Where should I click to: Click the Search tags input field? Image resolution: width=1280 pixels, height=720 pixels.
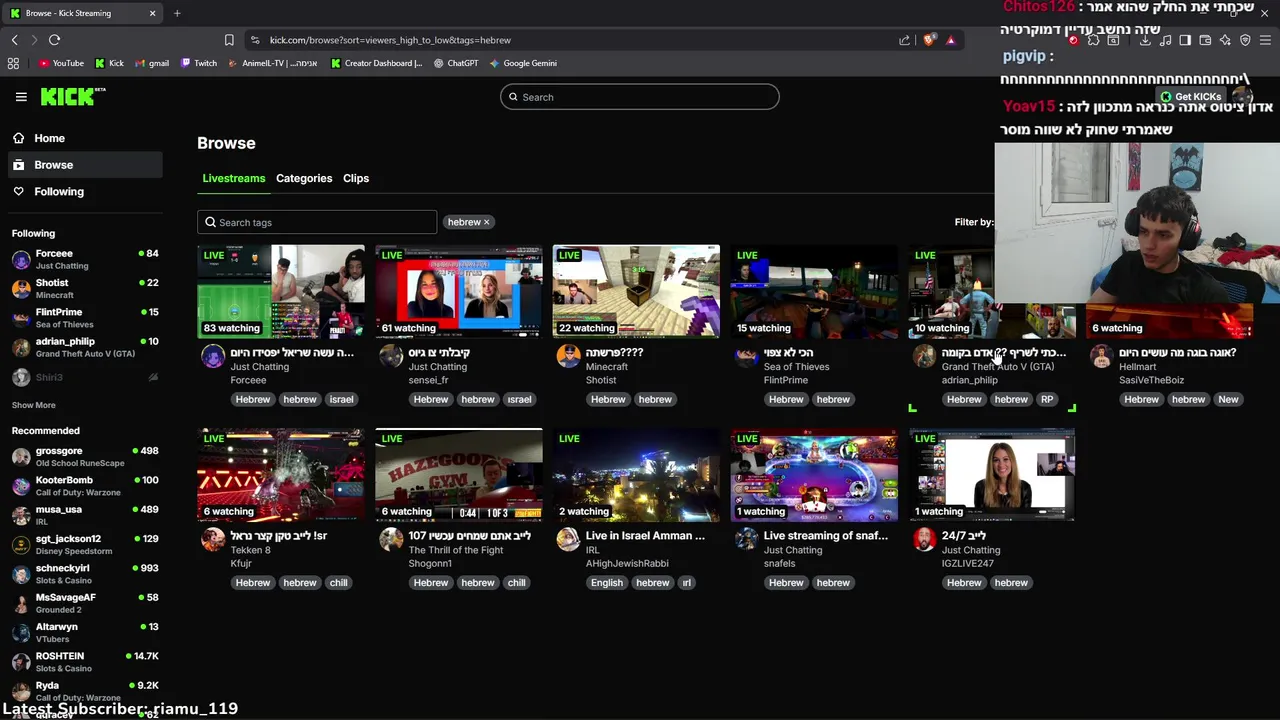point(317,222)
